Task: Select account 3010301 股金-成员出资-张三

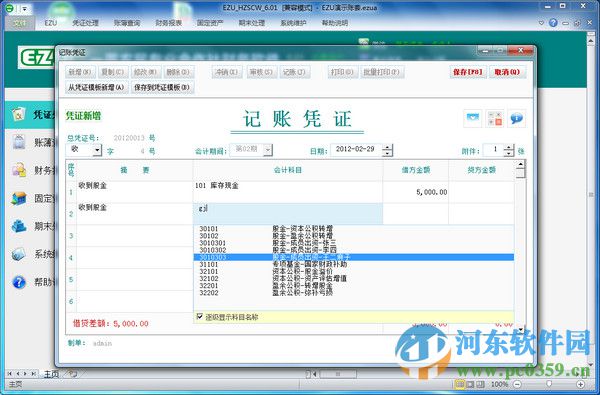Action: [x=354, y=243]
